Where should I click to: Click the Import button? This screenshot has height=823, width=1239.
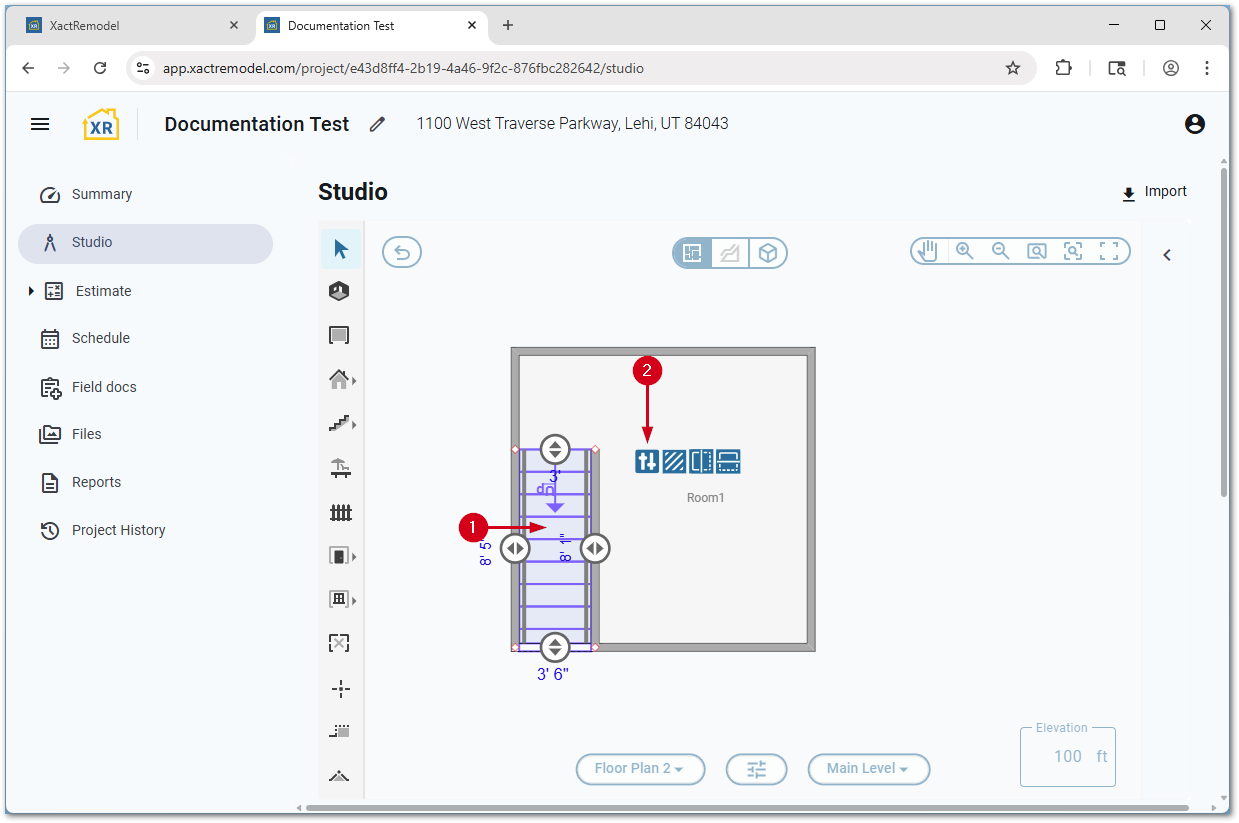tap(1154, 192)
